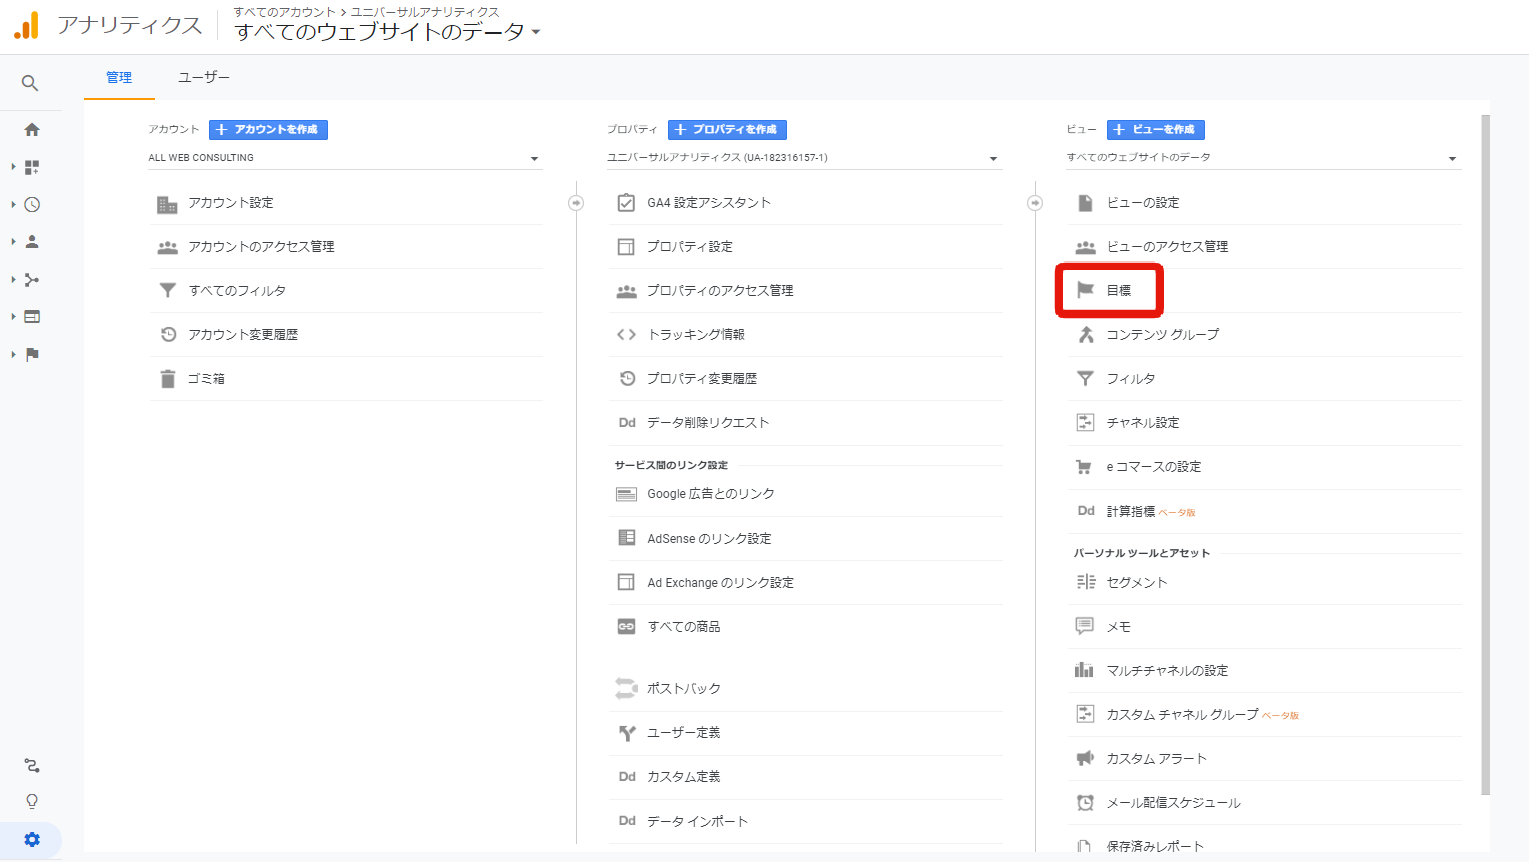Open the ユニバーサルアナリティクス property dropdown
This screenshot has height=862, width=1529.
pyautogui.click(x=804, y=158)
